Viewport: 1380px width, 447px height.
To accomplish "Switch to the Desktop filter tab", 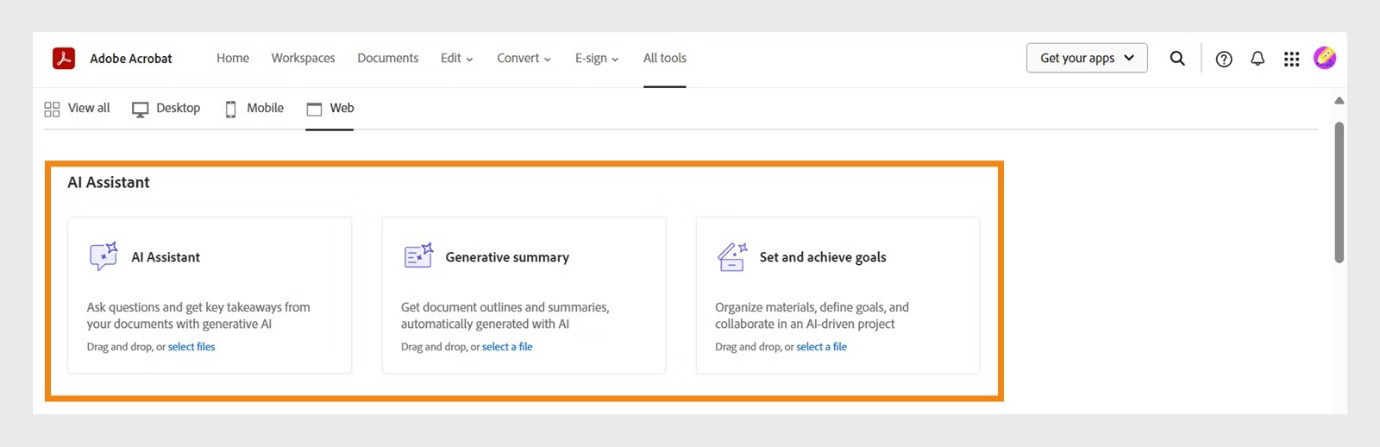I will tap(166, 108).
